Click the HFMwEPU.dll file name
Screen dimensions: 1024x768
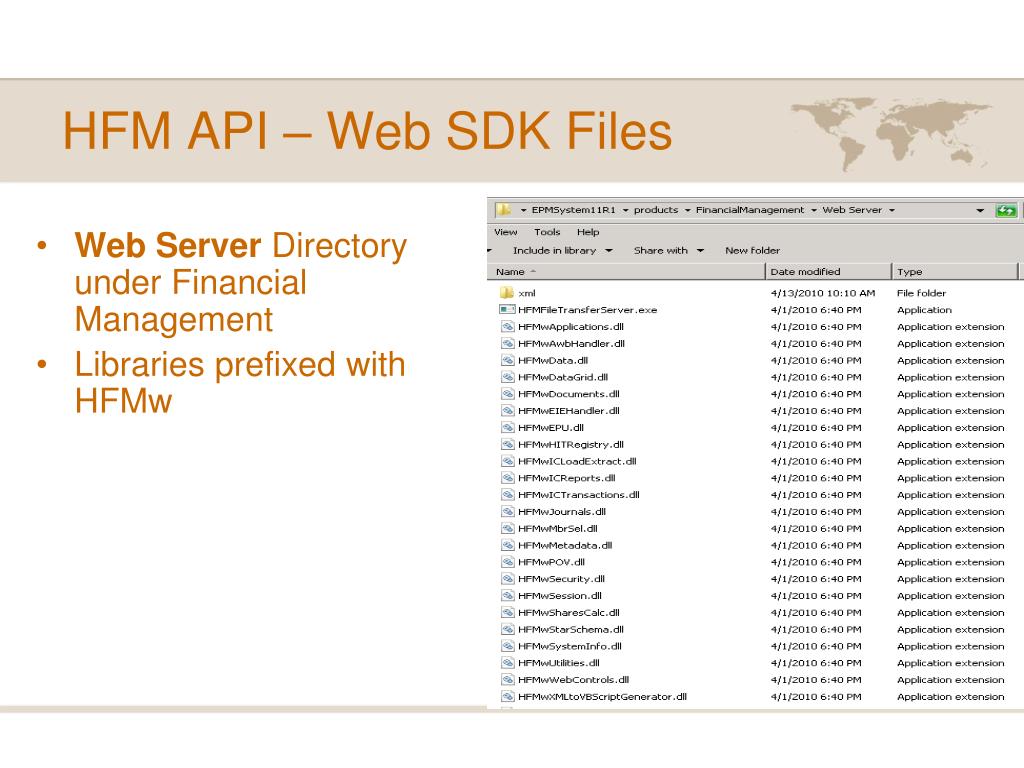(551, 428)
